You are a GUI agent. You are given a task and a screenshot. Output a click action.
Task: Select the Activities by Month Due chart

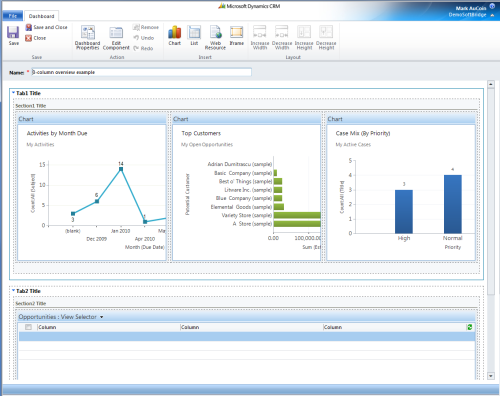pyautogui.click(x=92, y=192)
